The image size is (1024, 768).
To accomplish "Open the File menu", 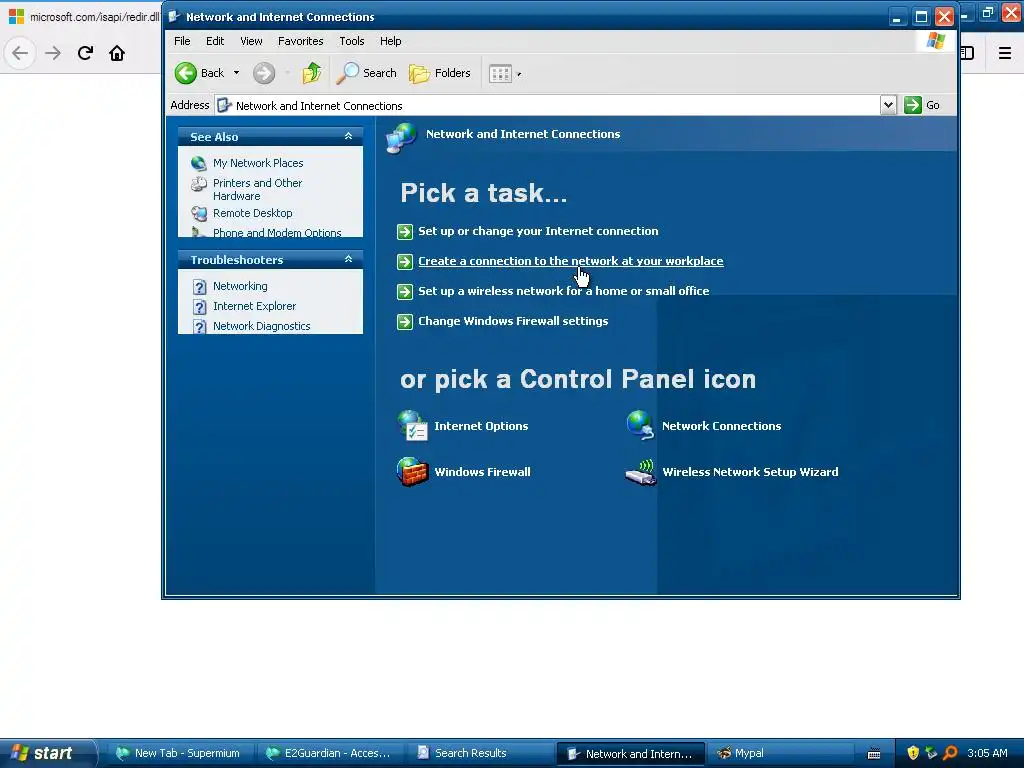I will coord(182,41).
